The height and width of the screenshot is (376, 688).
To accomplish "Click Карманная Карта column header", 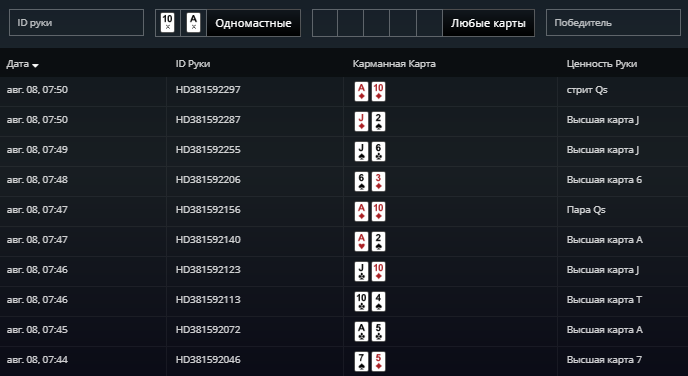I will coord(394,64).
